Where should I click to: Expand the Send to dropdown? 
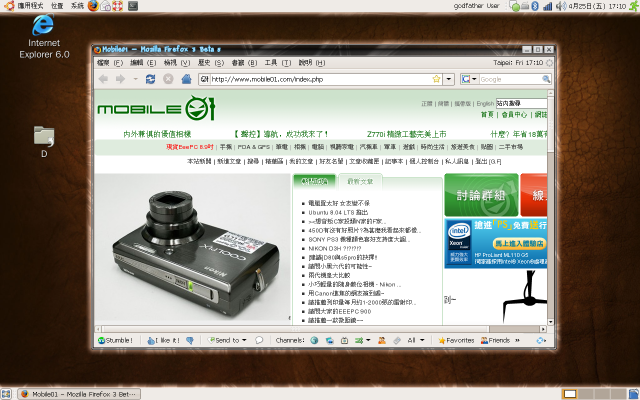[x=244, y=340]
